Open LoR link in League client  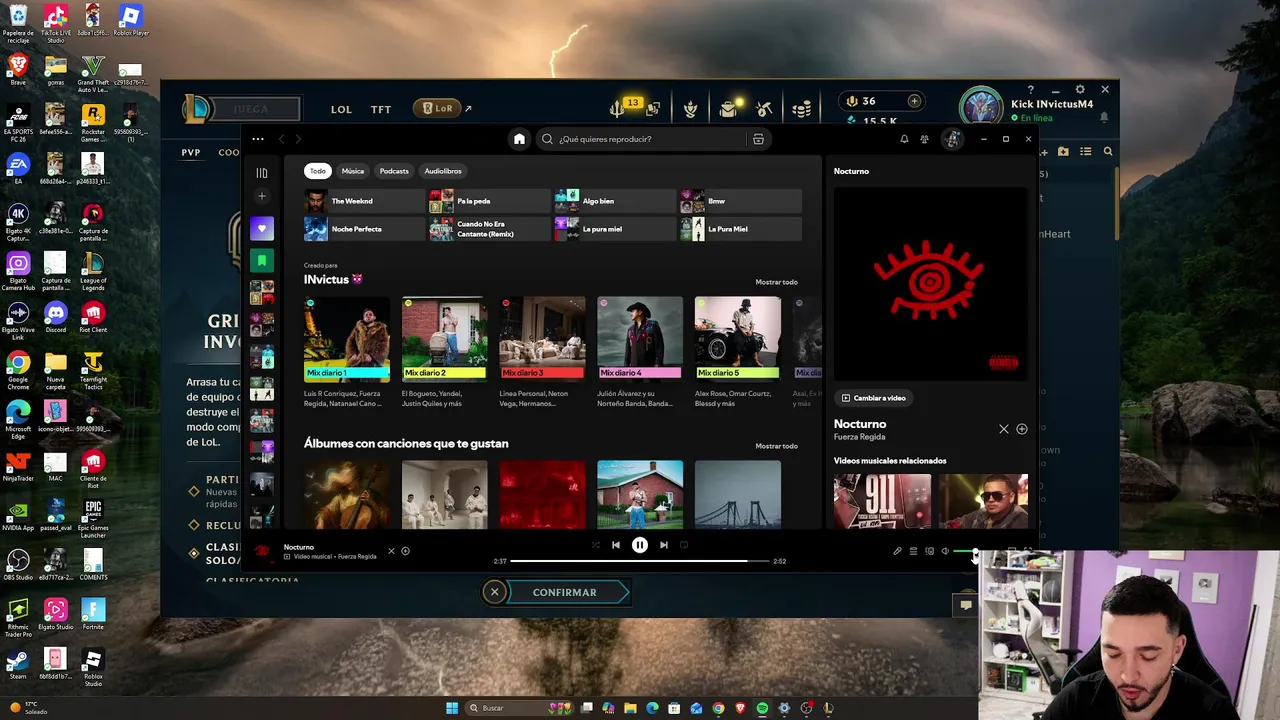tap(438, 108)
